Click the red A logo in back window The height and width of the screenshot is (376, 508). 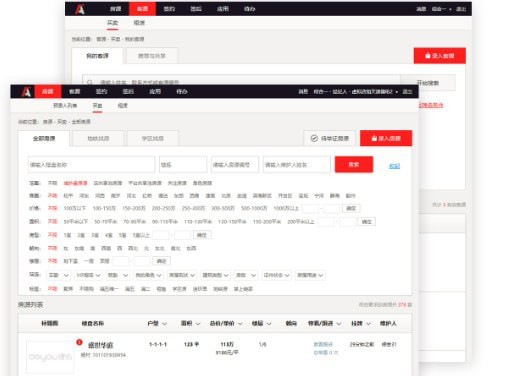coord(80,9)
